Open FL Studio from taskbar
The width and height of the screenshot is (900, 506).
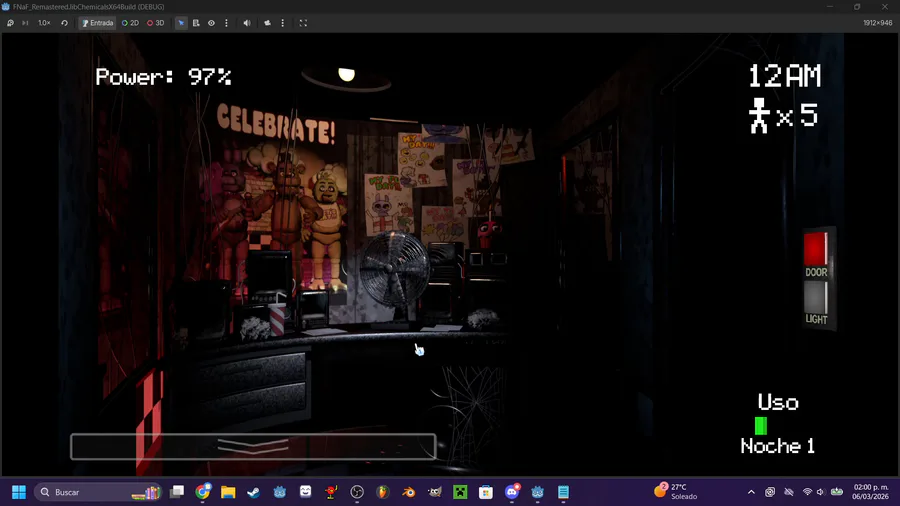[x=383, y=492]
